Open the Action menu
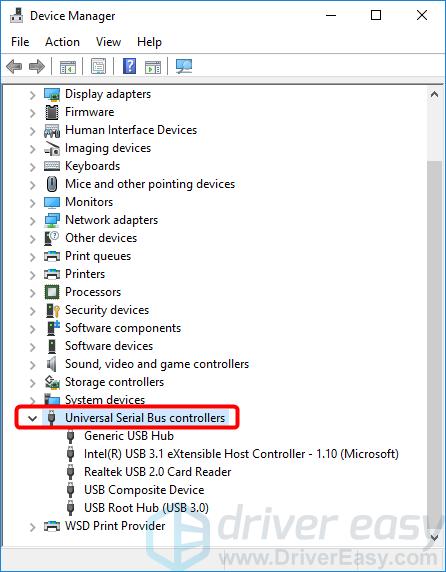The image size is (446, 572). click(62, 42)
